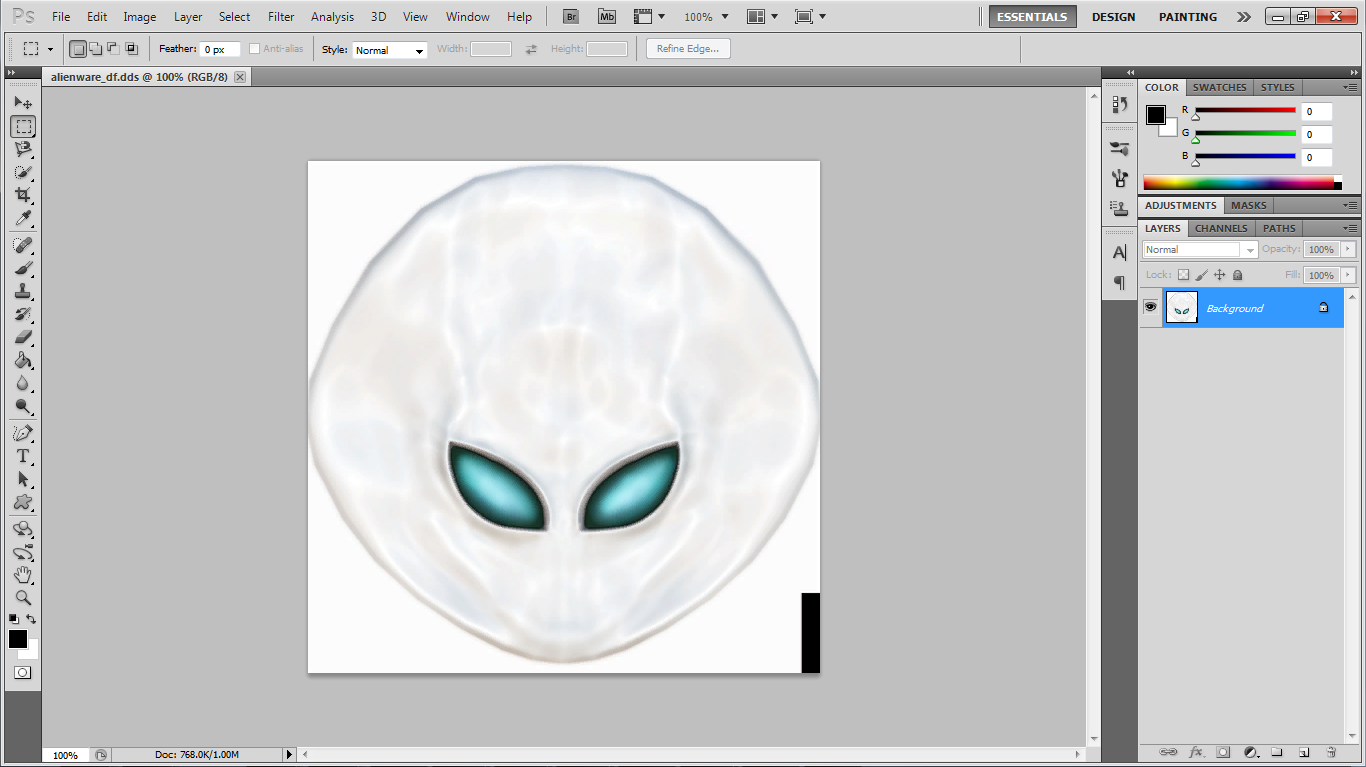Viewport: 1366px width, 767px height.
Task: Enable Subtract from selection mode
Action: pos(113,49)
